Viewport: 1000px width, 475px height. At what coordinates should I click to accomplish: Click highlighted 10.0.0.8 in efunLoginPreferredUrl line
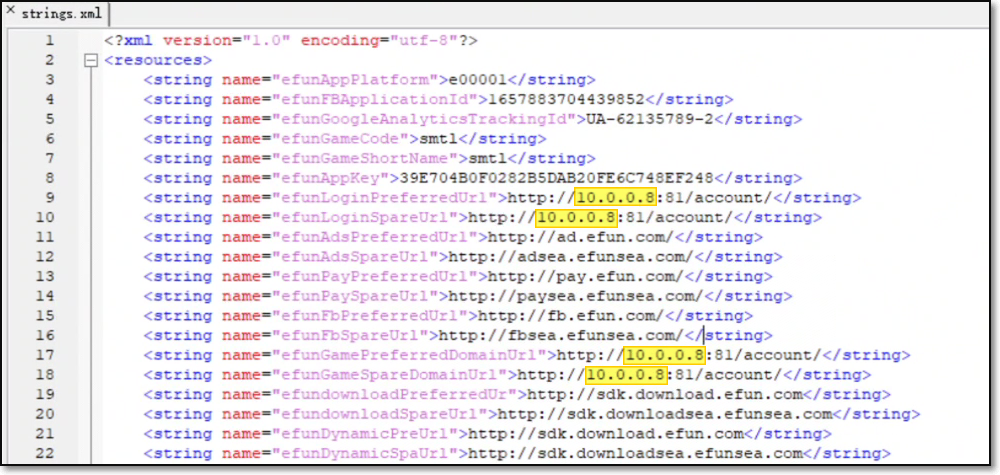(615, 198)
